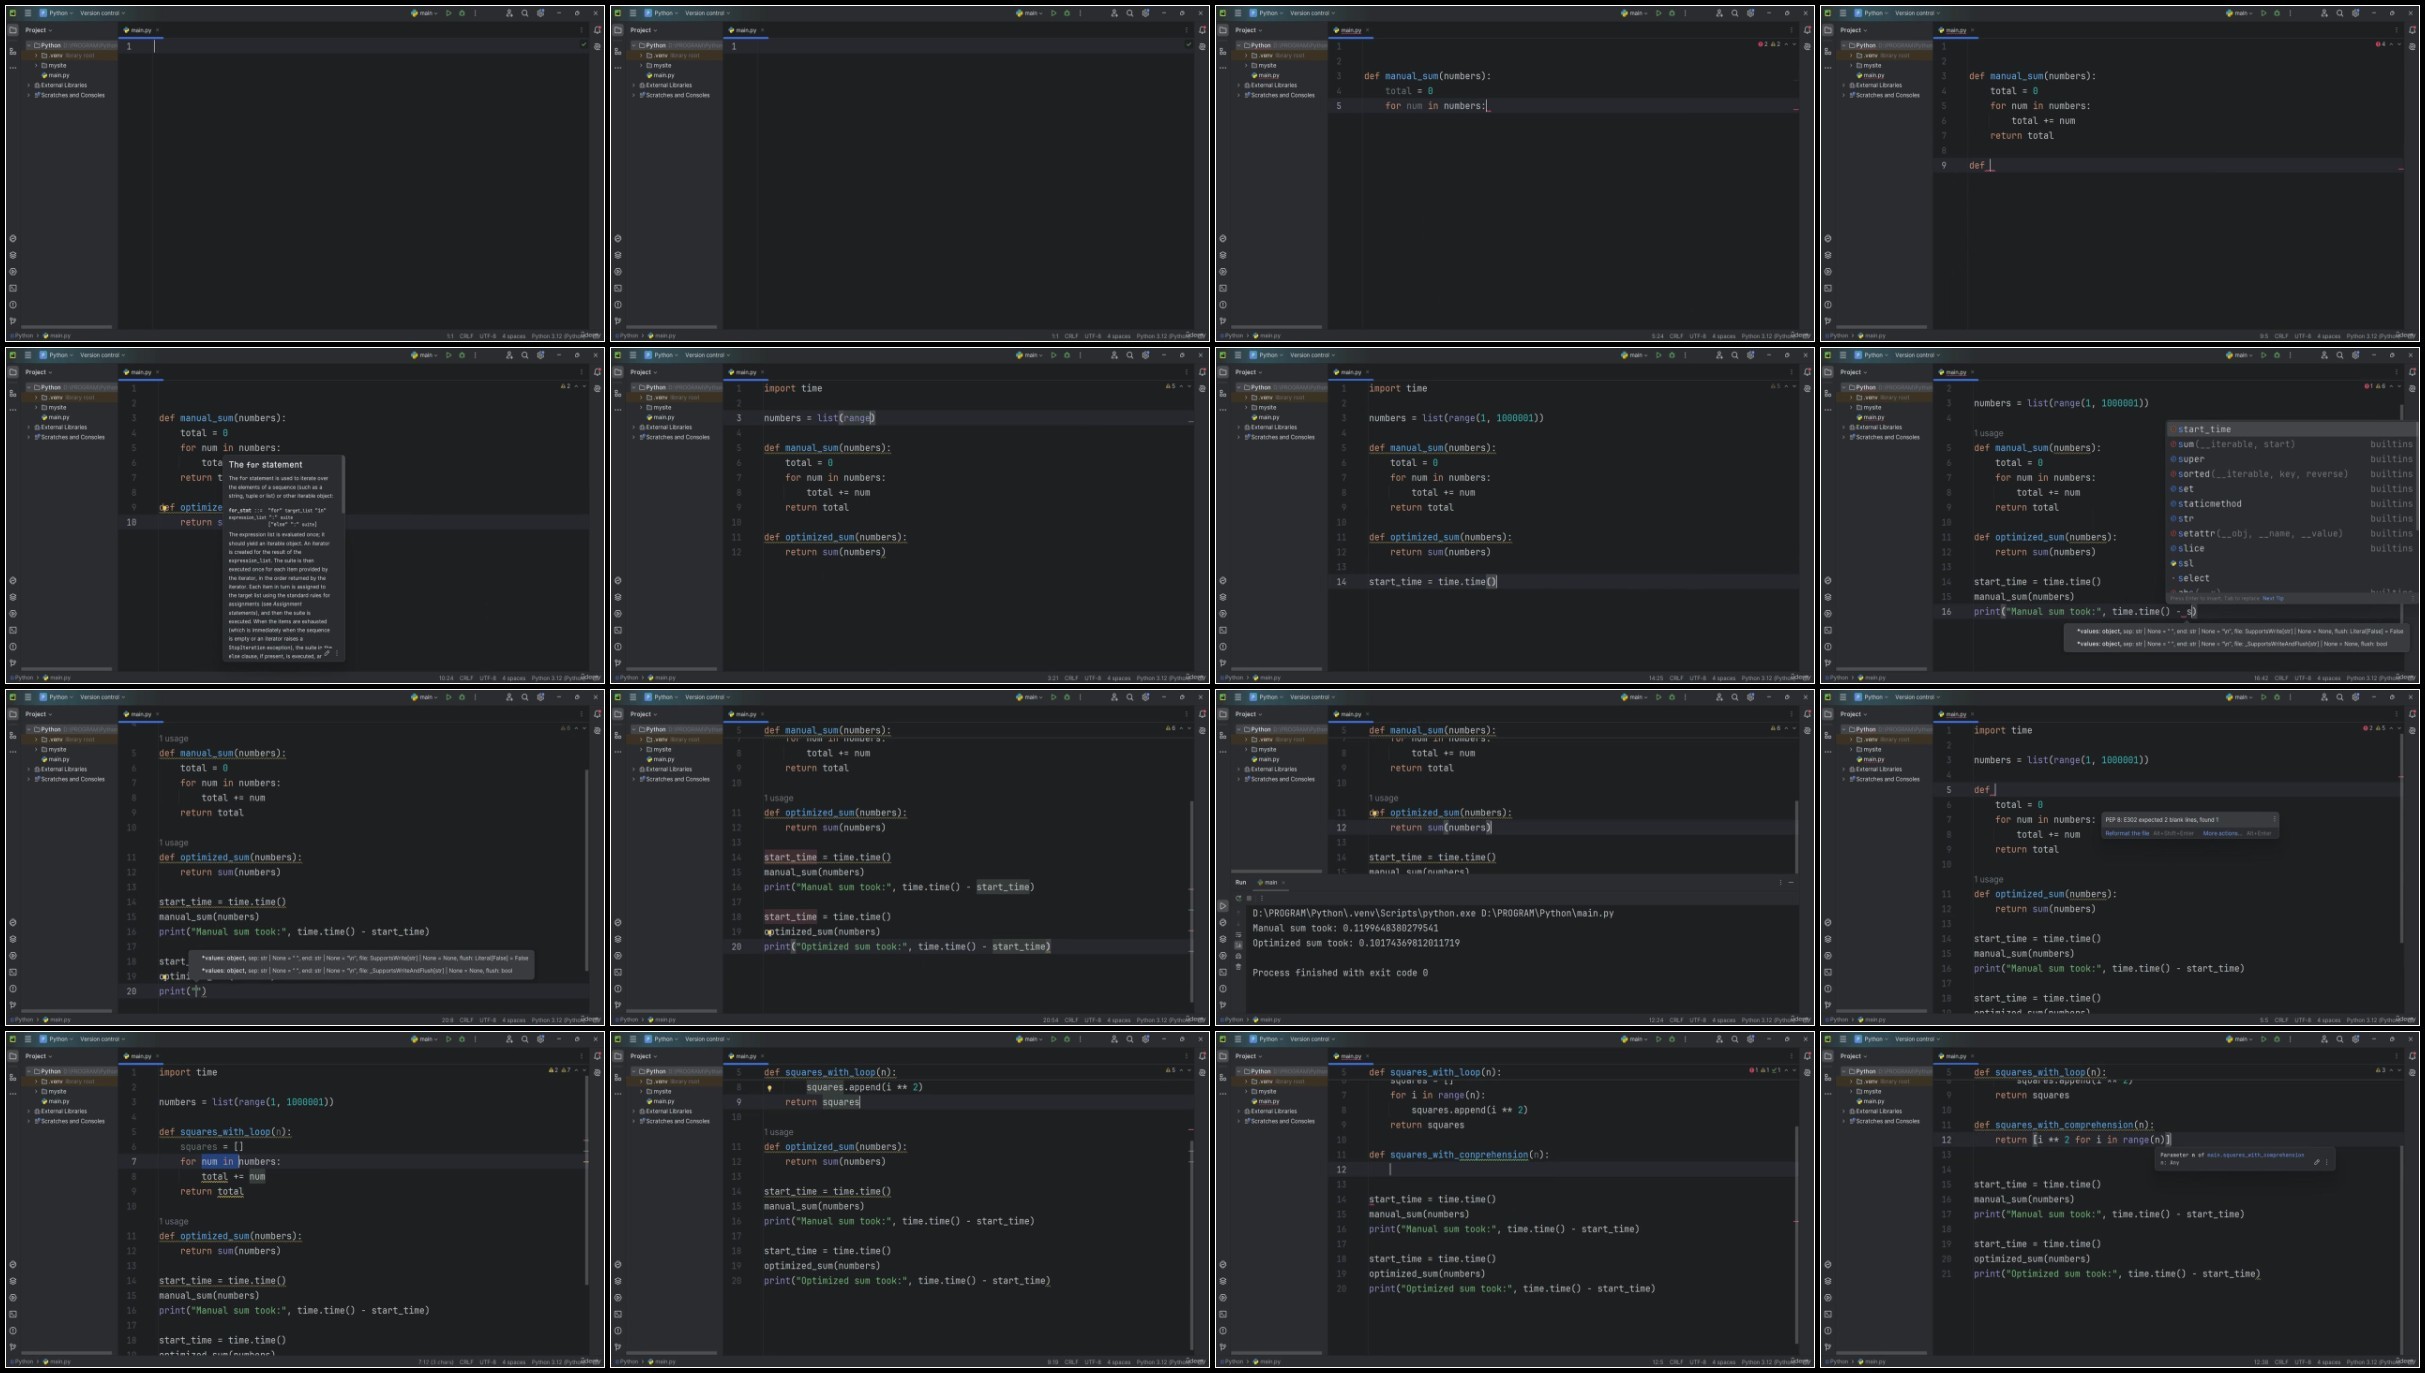
Task: Click "Optimized sum took: 0.10174369812011719" console line
Action: [1355, 943]
